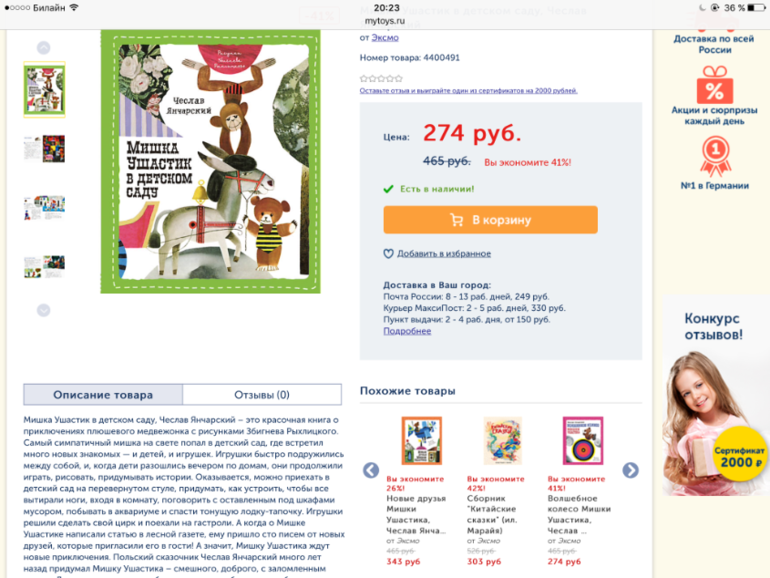Click the next arrow in similar products
Viewport: 770px width, 578px height.
coord(631,470)
